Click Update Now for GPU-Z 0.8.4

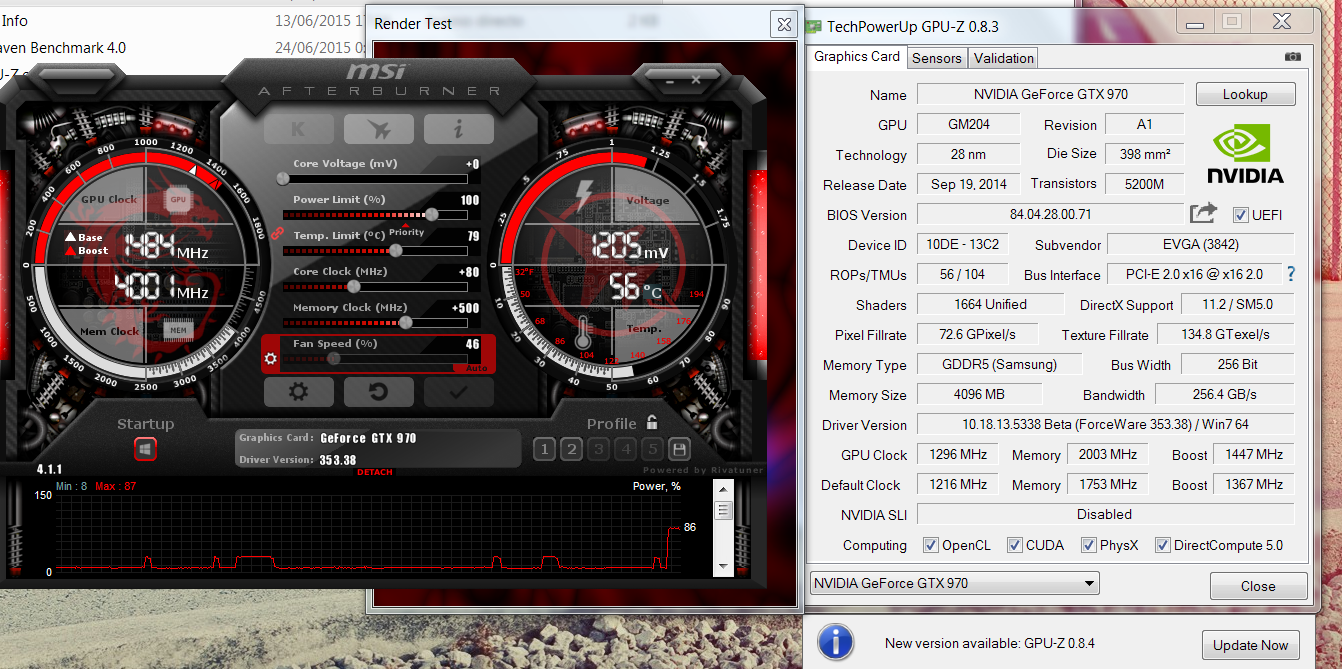coord(1251,645)
